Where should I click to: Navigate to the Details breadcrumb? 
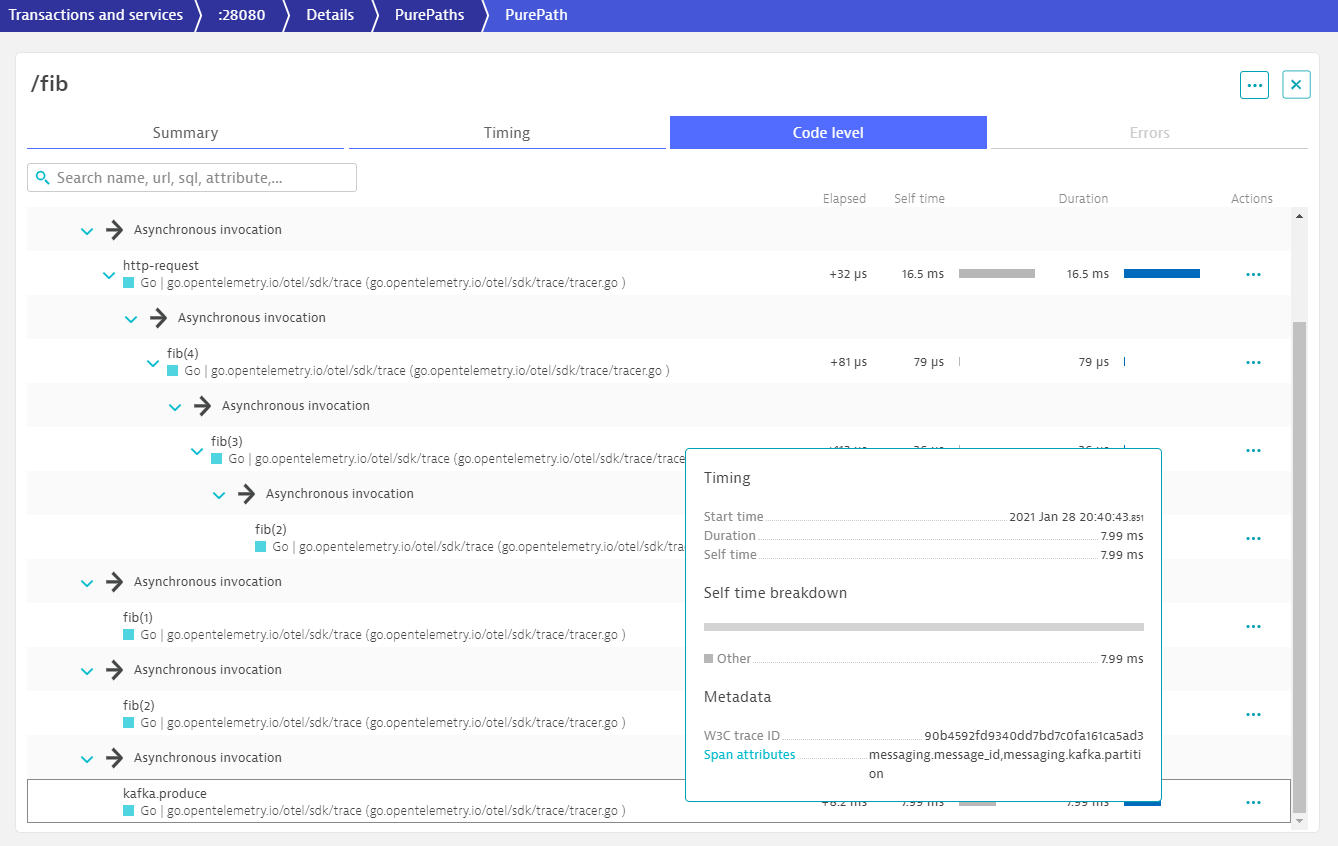(330, 15)
